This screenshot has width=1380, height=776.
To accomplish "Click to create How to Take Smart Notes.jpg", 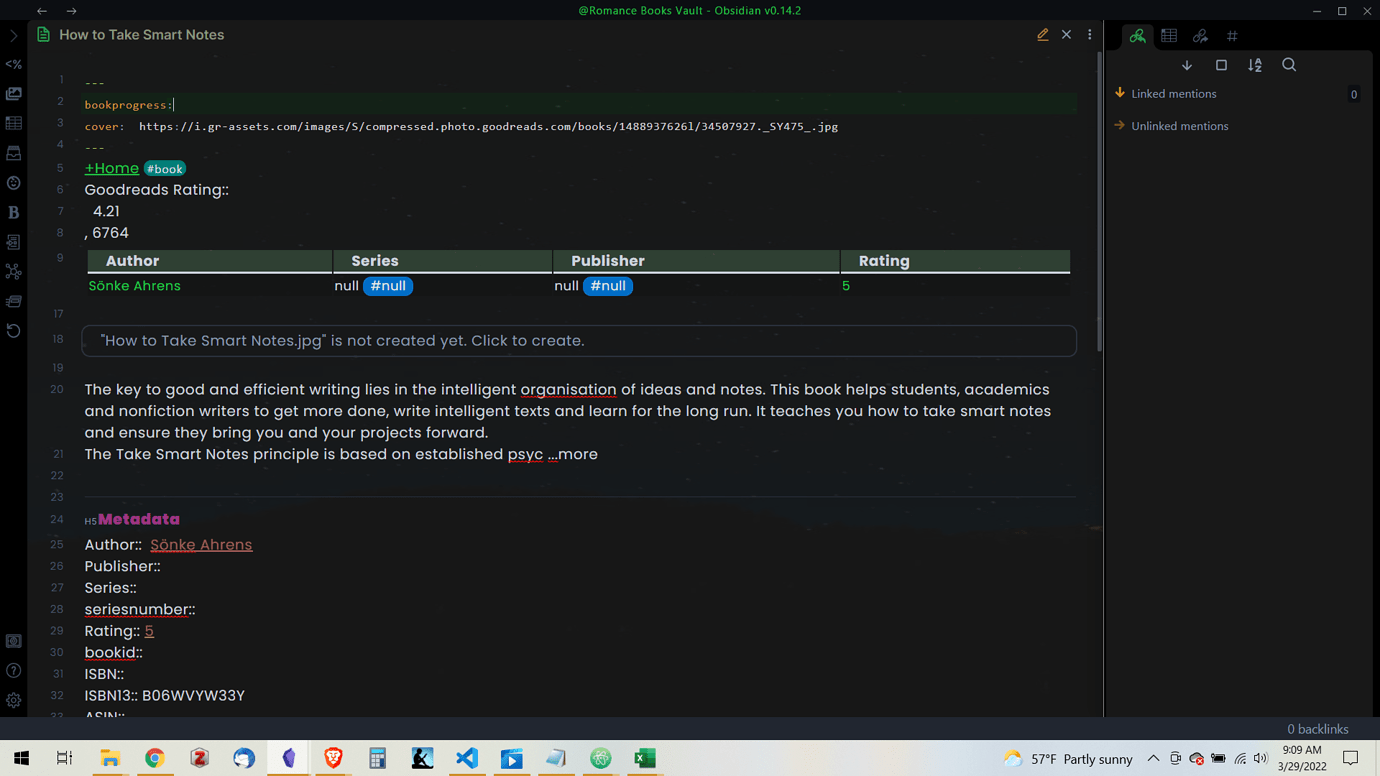I will point(341,340).
